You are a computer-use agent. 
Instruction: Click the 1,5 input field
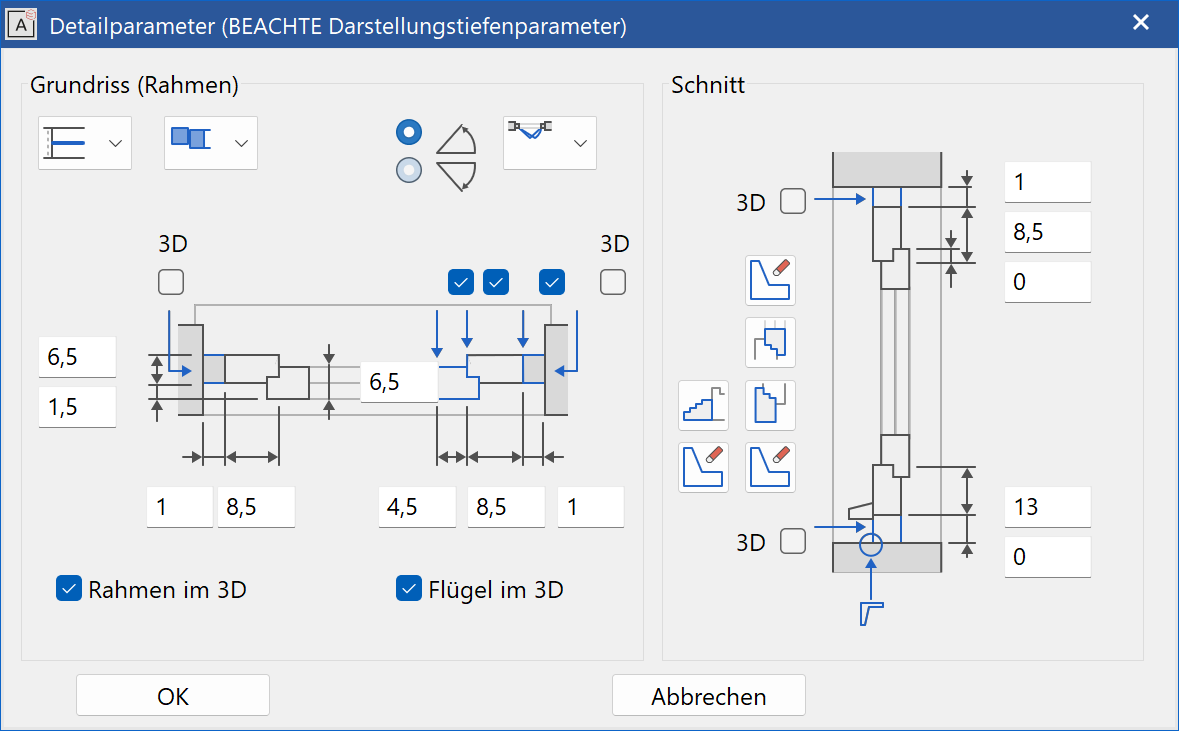[77, 407]
